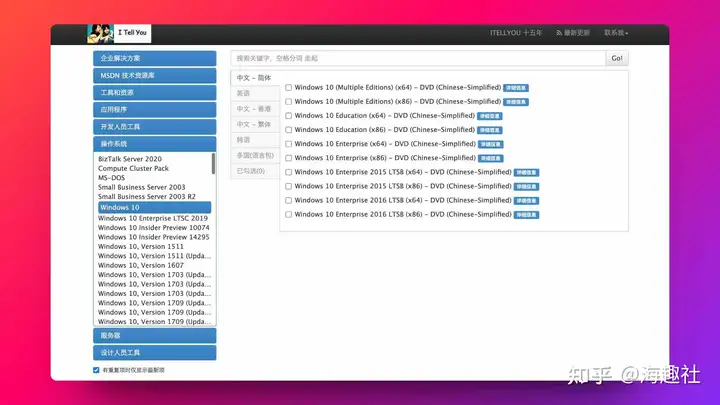
Task: Click 详细信息 badge for Multiple Editions x64
Action: pyautogui.click(x=516, y=88)
